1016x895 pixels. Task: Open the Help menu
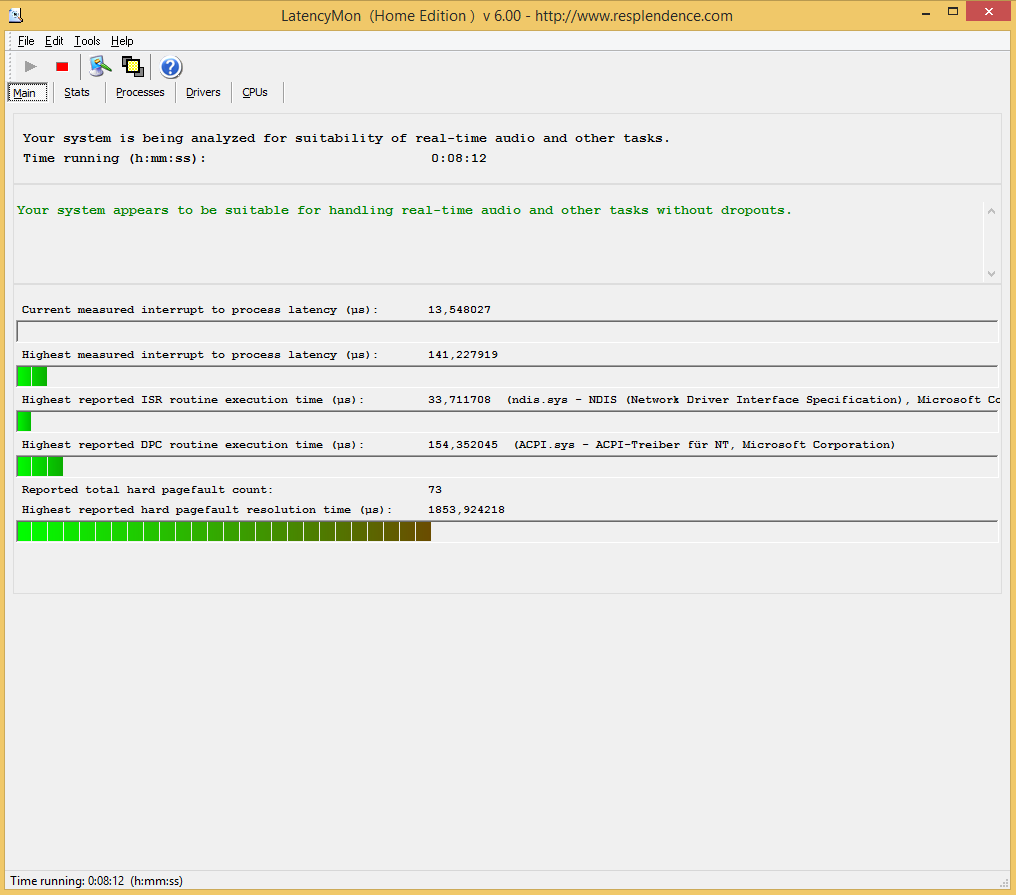122,41
